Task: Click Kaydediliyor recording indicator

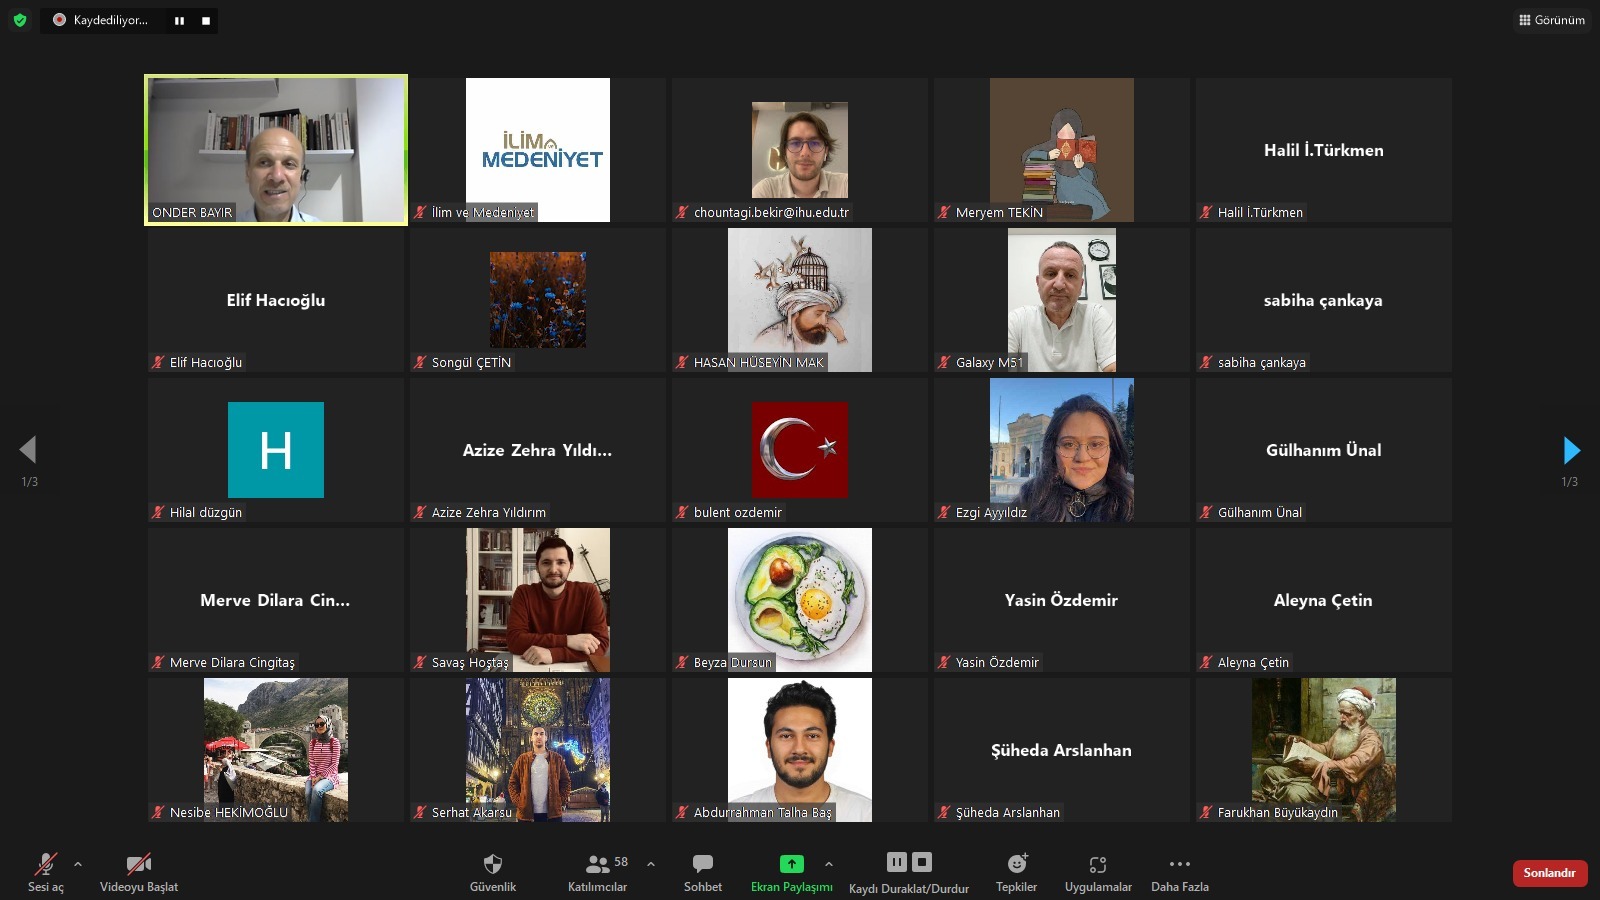Action: (x=100, y=20)
